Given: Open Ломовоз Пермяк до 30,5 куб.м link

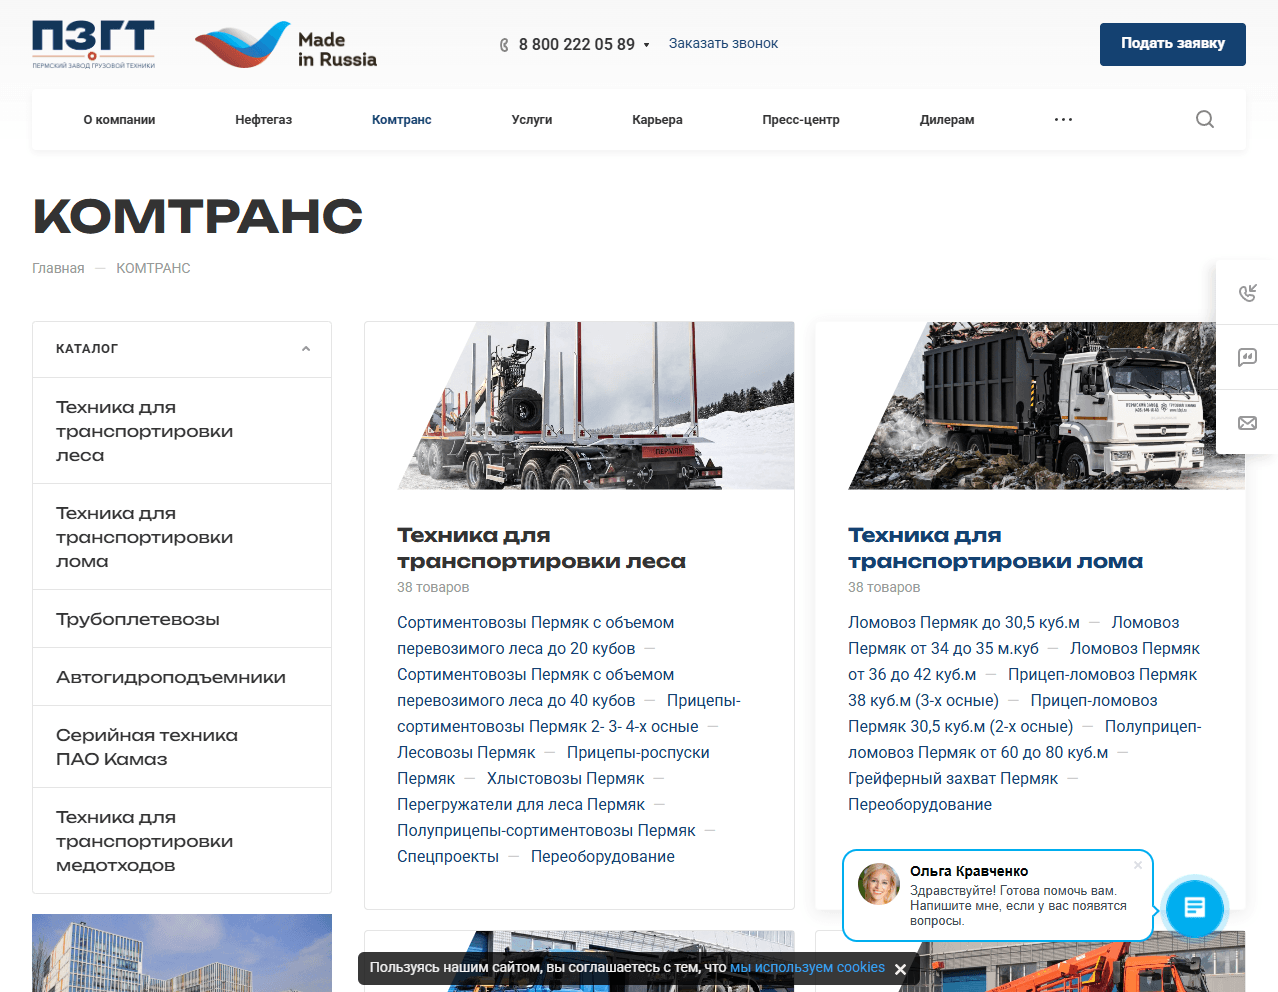Looking at the screenshot, I should (964, 622).
